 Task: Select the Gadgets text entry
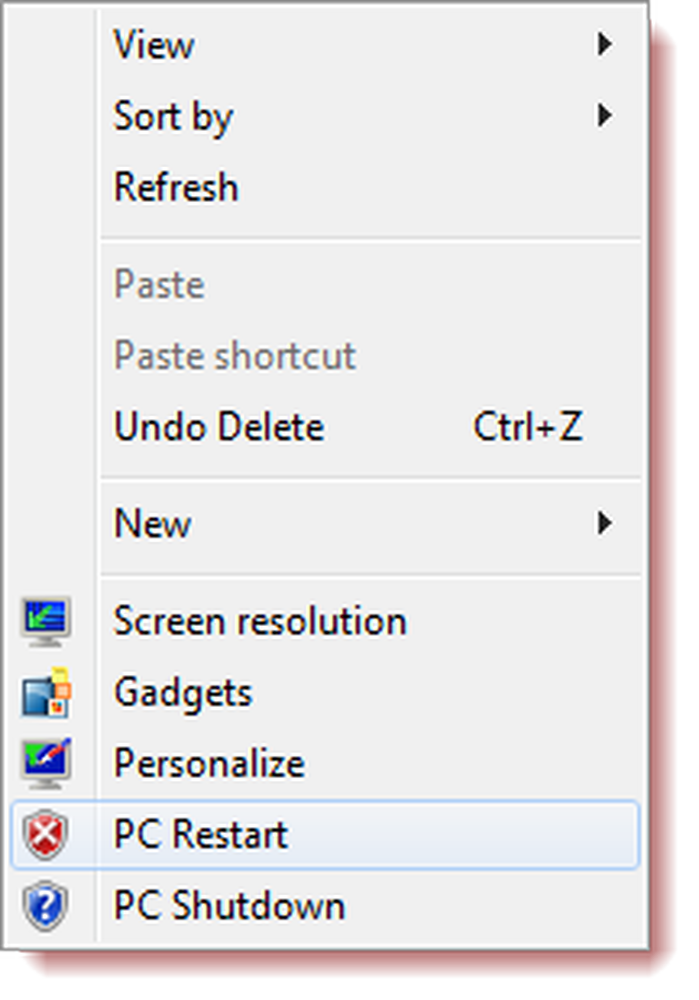(183, 694)
